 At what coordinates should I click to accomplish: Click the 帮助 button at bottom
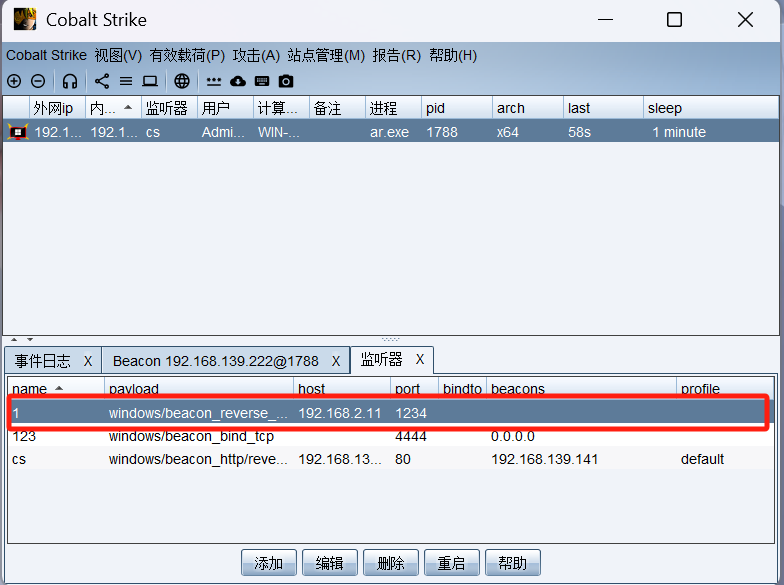513,563
